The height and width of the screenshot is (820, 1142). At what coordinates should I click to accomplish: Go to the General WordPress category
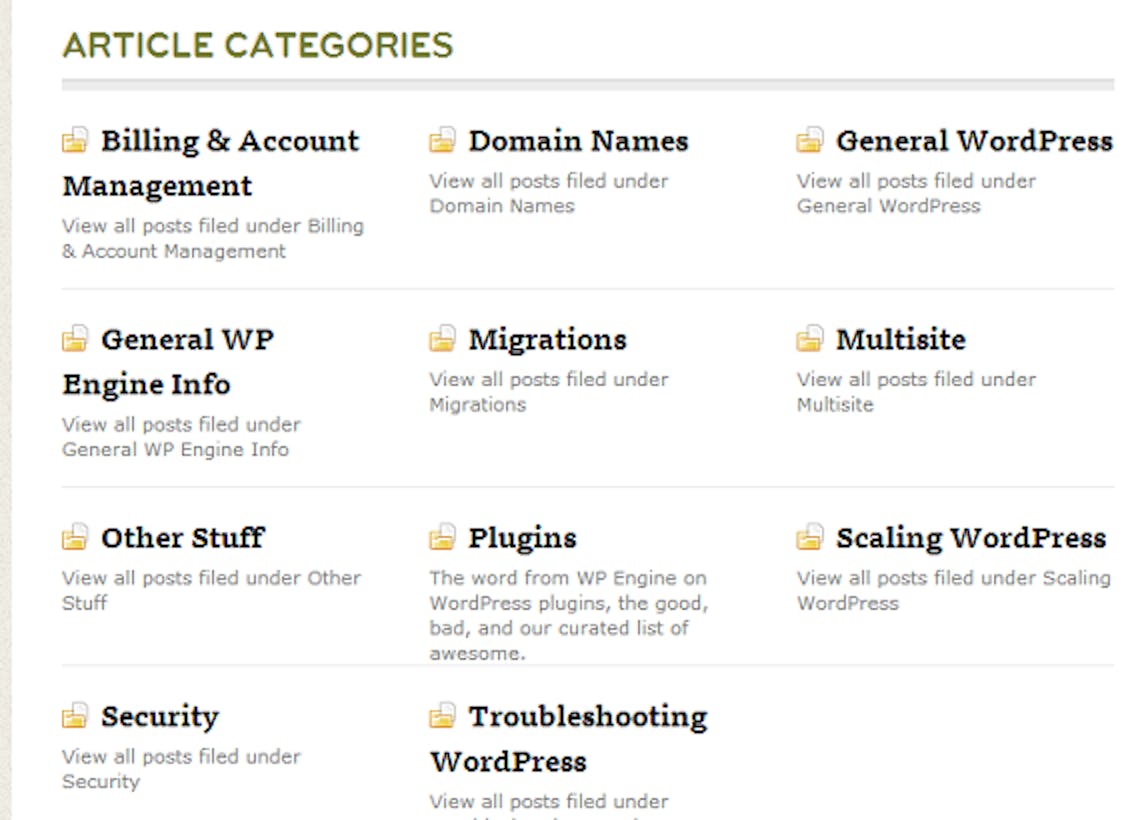point(974,141)
